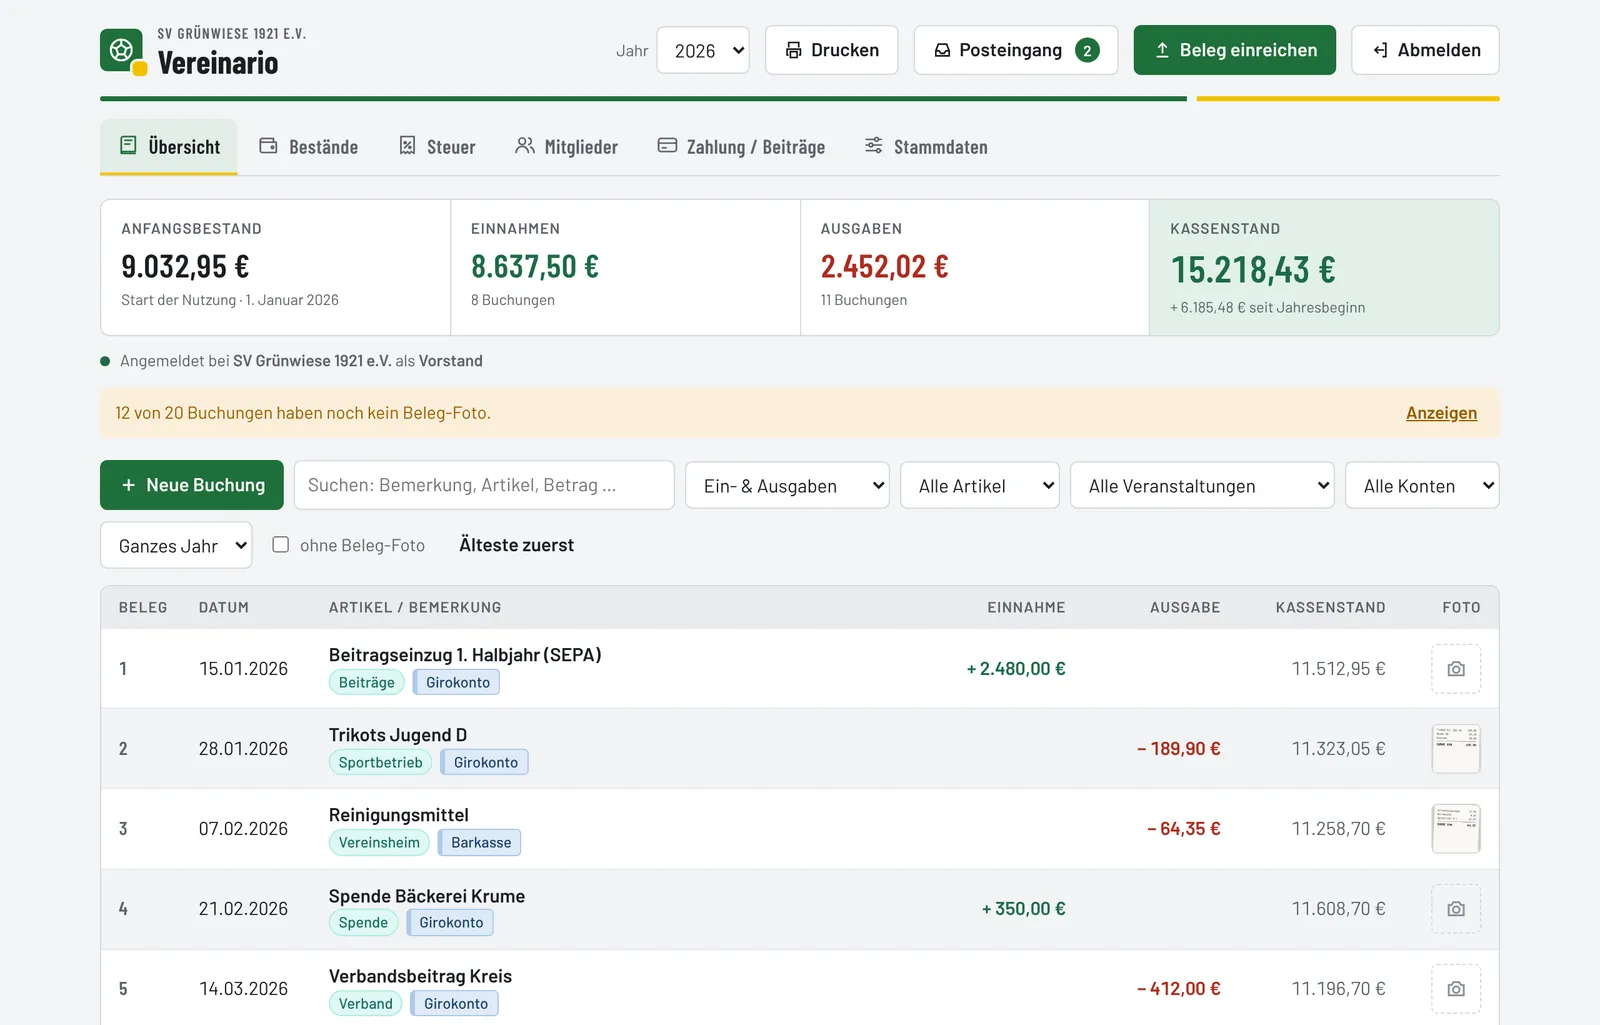Open the Bestände tab
The width and height of the screenshot is (1600, 1025).
coord(308,147)
